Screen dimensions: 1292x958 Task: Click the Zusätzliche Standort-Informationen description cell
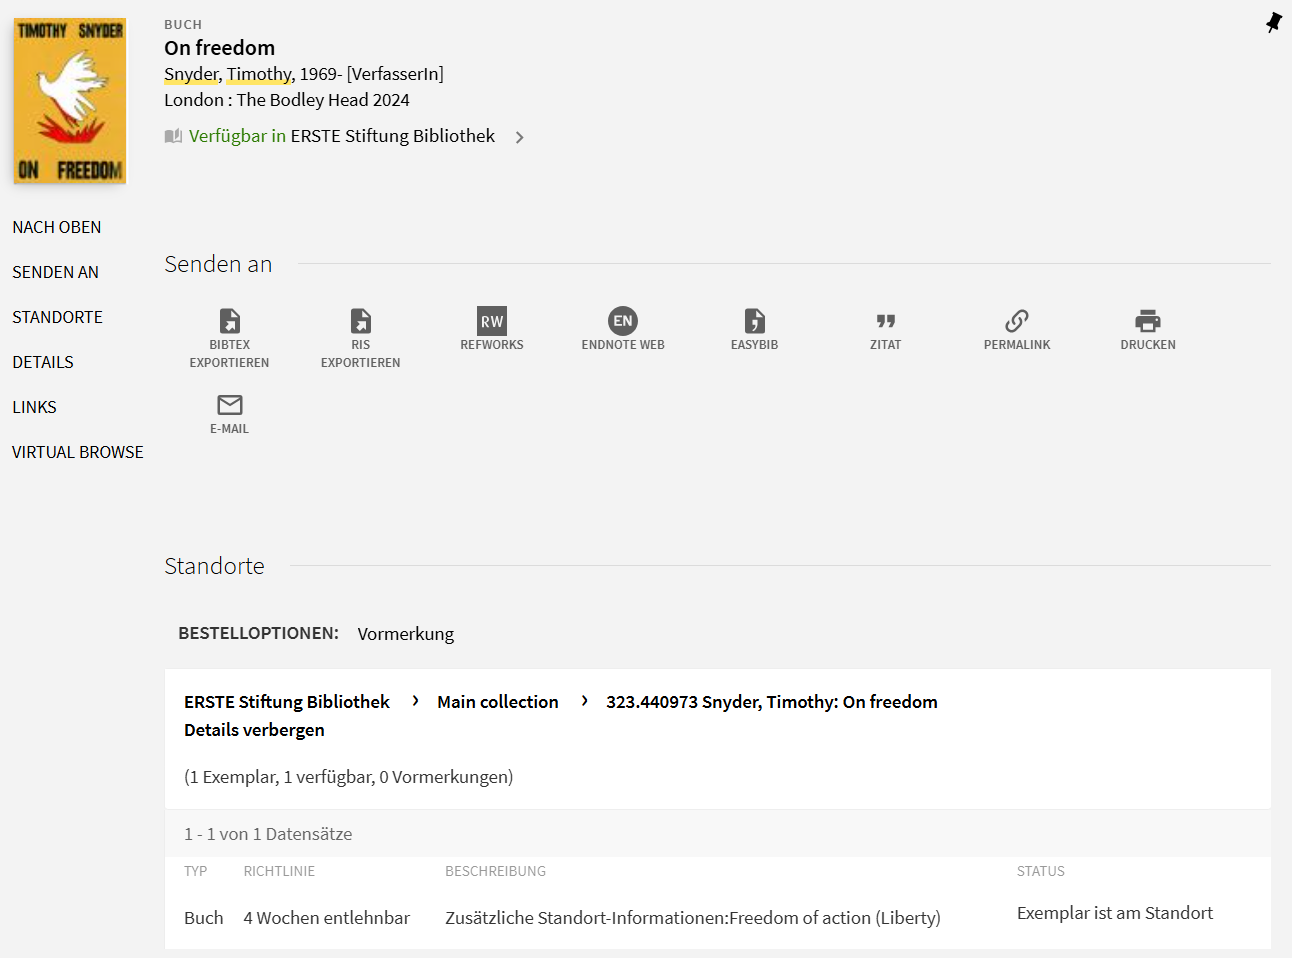click(x=693, y=918)
